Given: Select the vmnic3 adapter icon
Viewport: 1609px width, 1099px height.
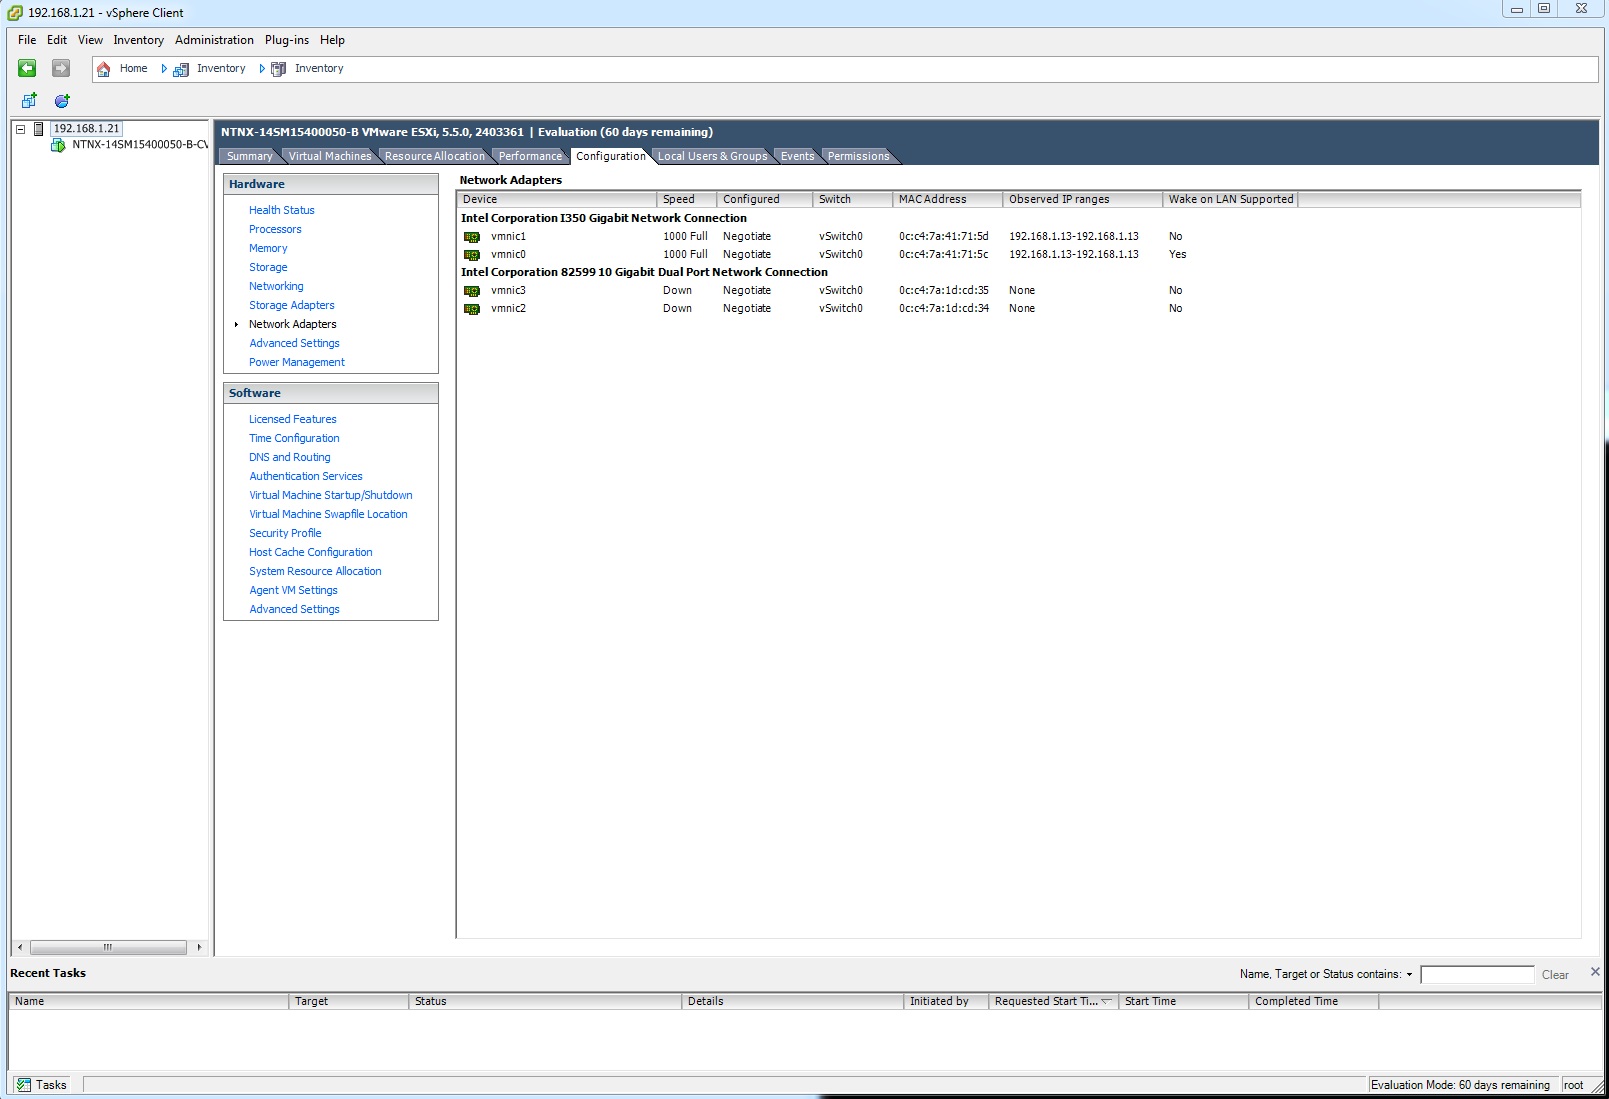Looking at the screenshot, I should pyautogui.click(x=472, y=291).
